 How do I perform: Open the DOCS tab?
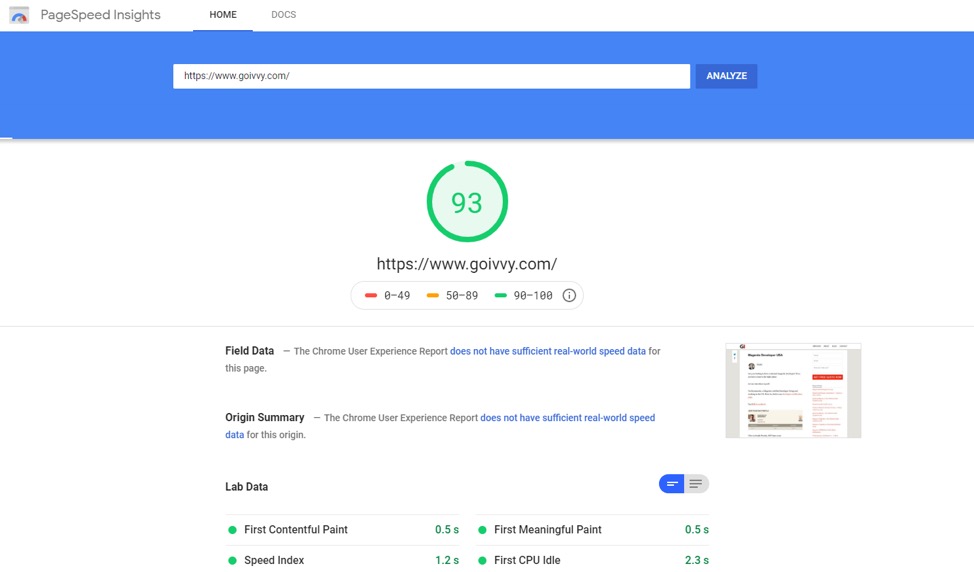(x=283, y=15)
